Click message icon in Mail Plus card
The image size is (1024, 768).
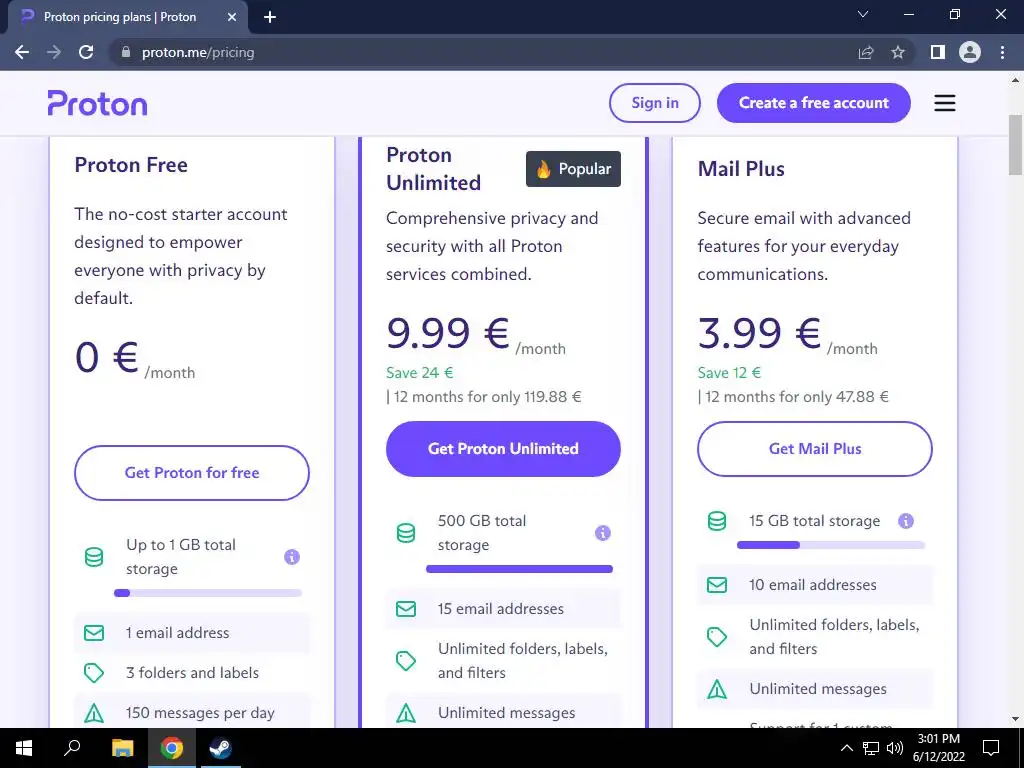717,689
